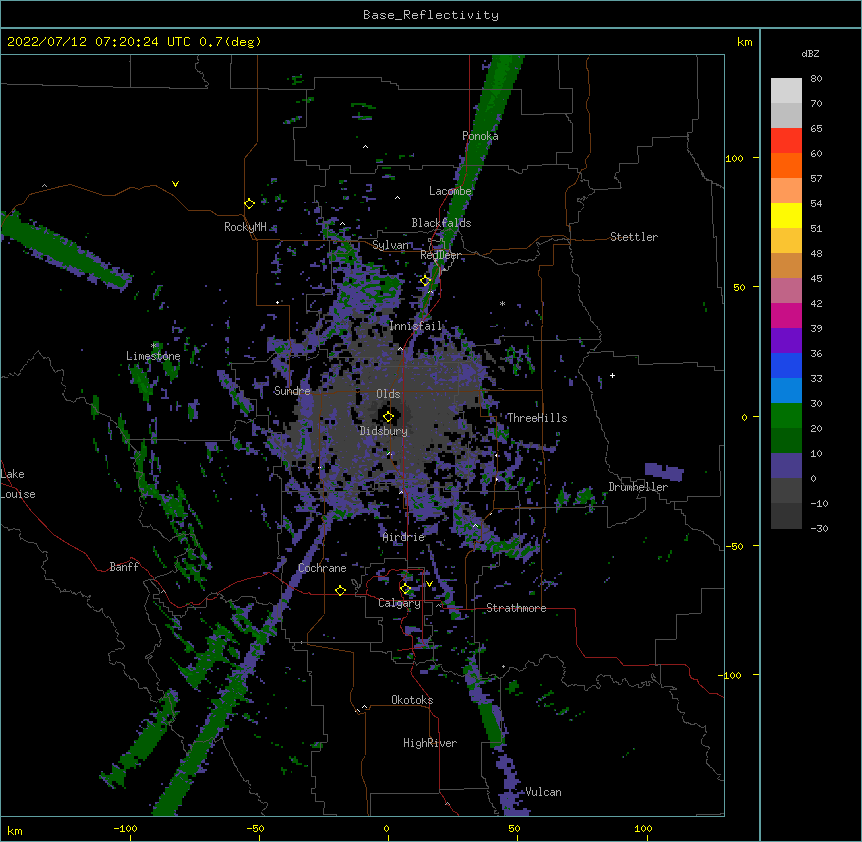Select the white 80–70 dBZ legend swatch
This screenshot has height=842, width=862.
[786, 91]
